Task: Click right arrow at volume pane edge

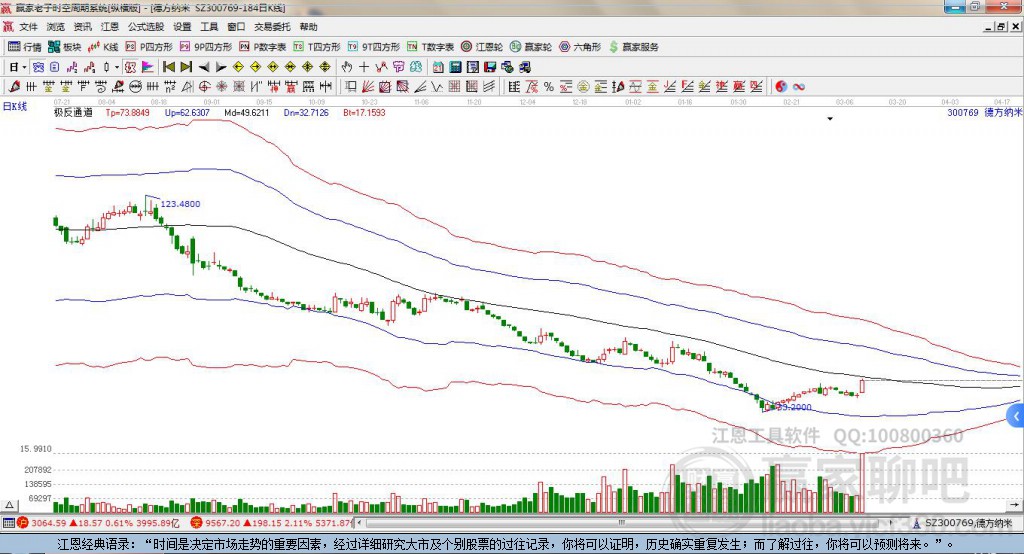Action: [1014, 505]
